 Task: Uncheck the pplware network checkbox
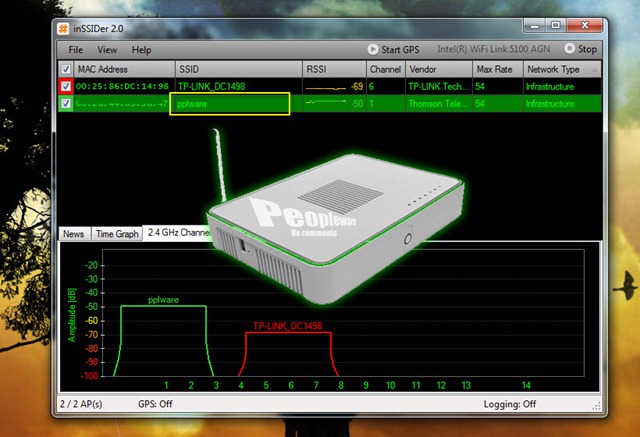click(x=66, y=103)
